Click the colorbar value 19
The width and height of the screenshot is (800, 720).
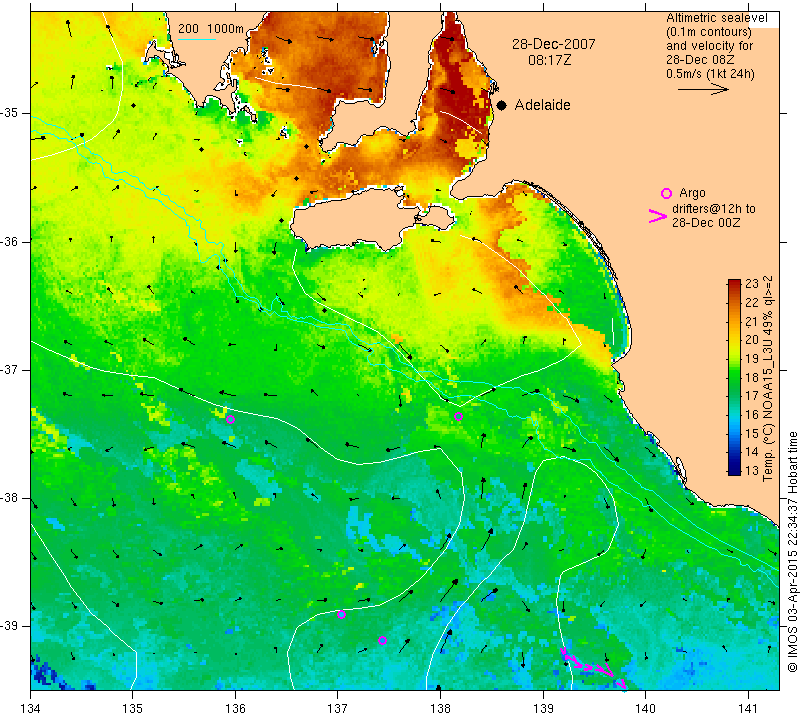tap(752, 359)
